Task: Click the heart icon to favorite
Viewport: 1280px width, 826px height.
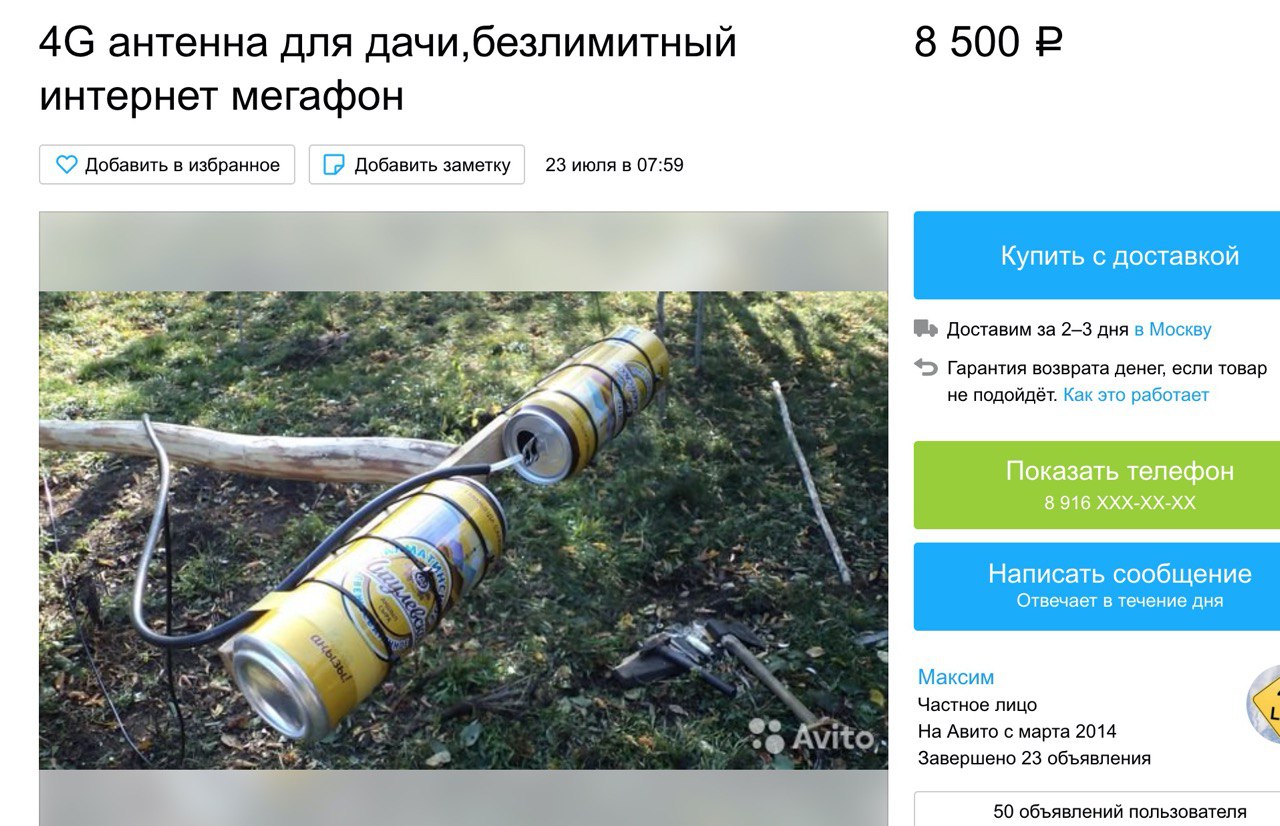Action: (66, 165)
